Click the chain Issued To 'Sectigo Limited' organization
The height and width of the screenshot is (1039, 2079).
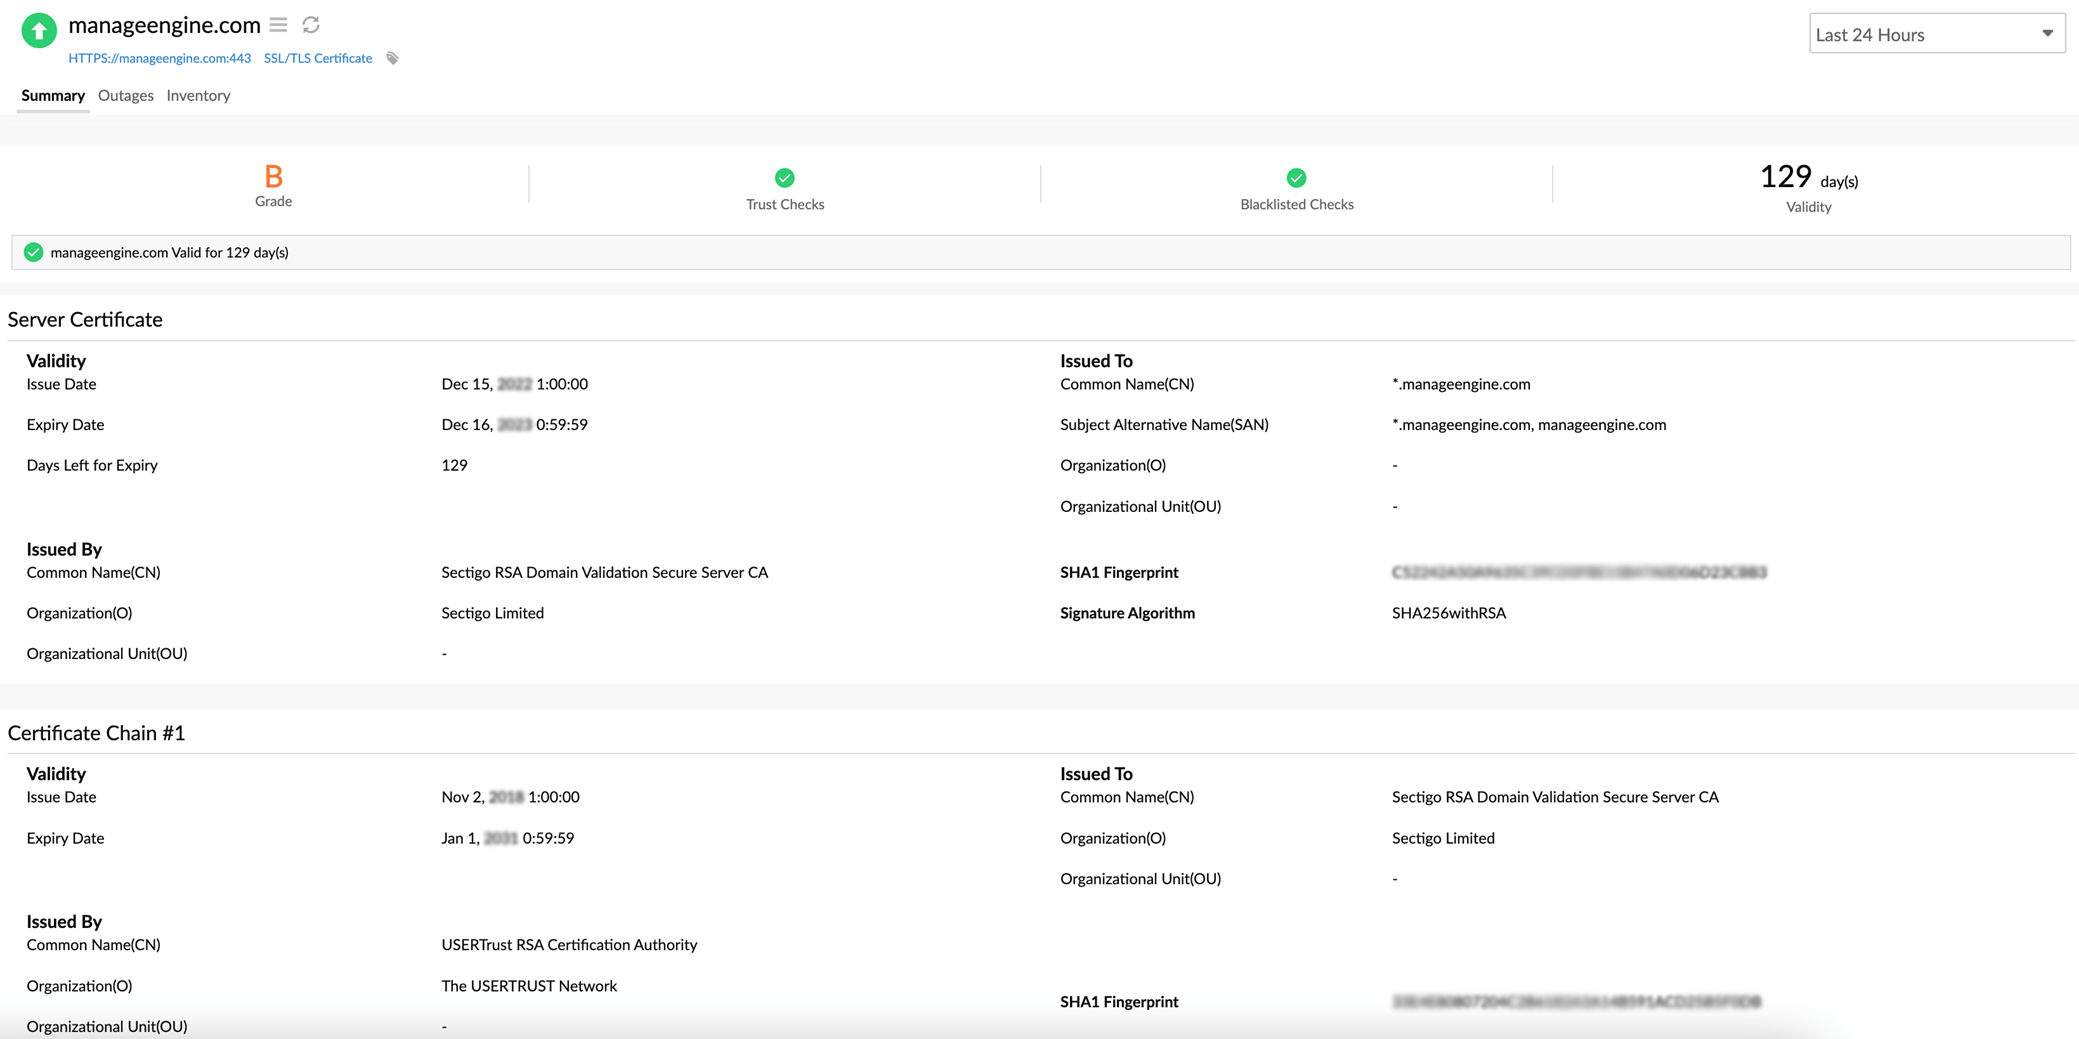coord(1443,838)
